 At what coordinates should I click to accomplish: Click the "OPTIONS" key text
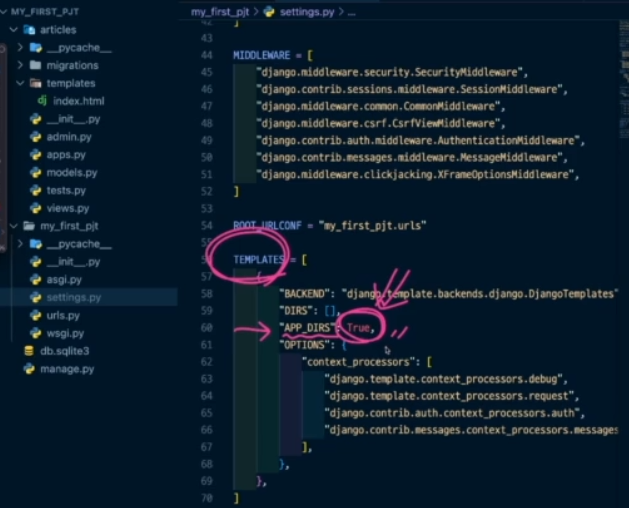(304, 345)
